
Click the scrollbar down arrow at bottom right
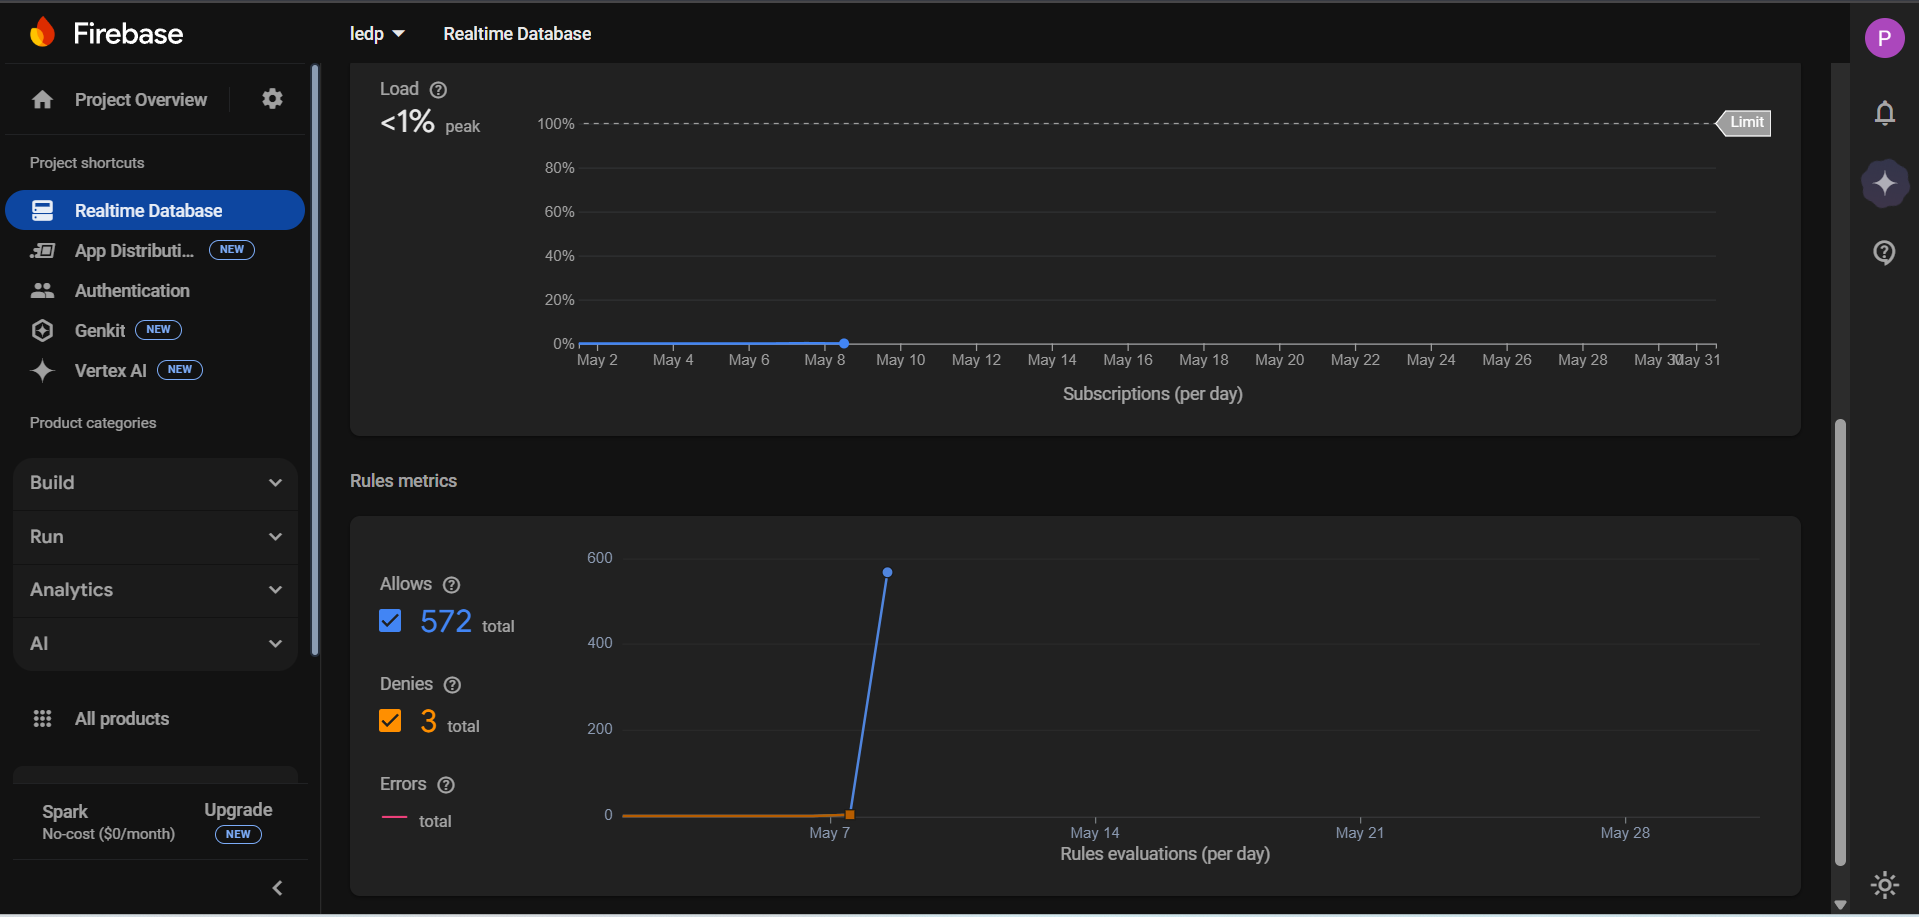coord(1840,905)
